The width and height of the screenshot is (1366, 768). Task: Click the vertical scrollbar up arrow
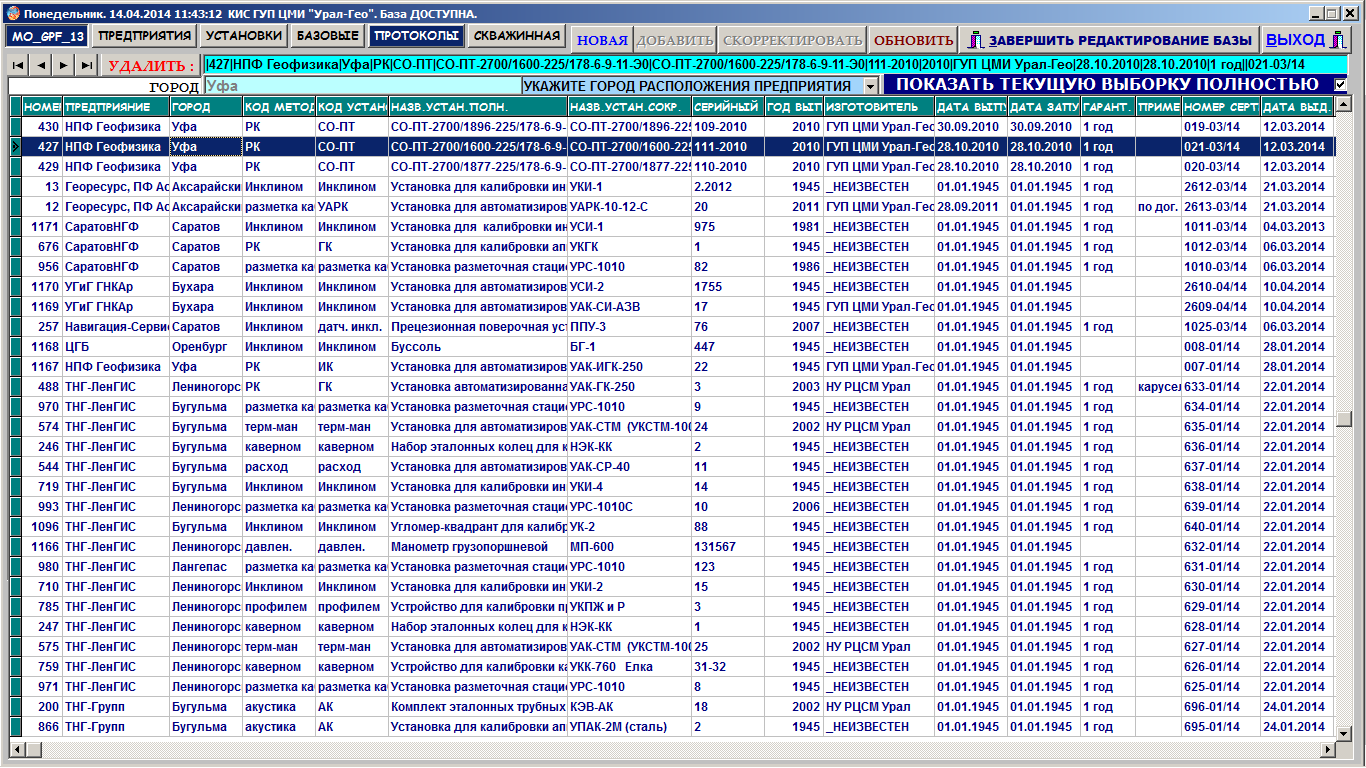click(x=1346, y=104)
